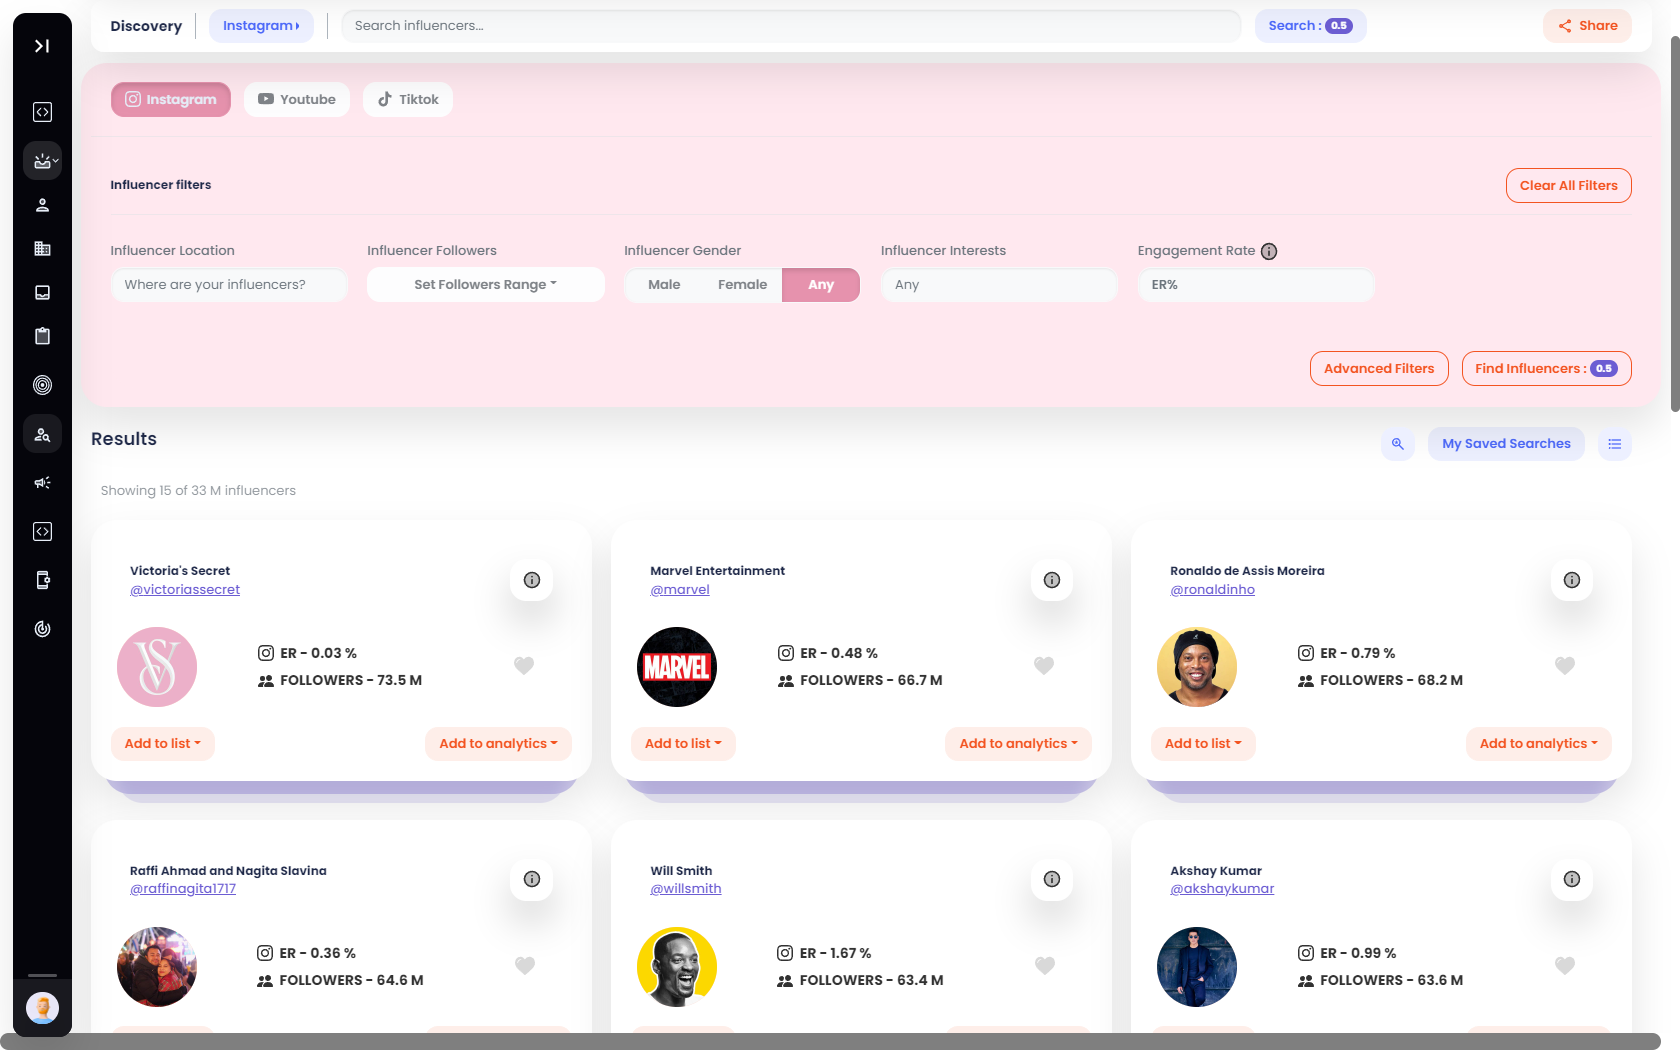This screenshot has height=1050, width=1680.
Task: Click the horizontal scrollbar at the bottom
Action: [x=830, y=1041]
